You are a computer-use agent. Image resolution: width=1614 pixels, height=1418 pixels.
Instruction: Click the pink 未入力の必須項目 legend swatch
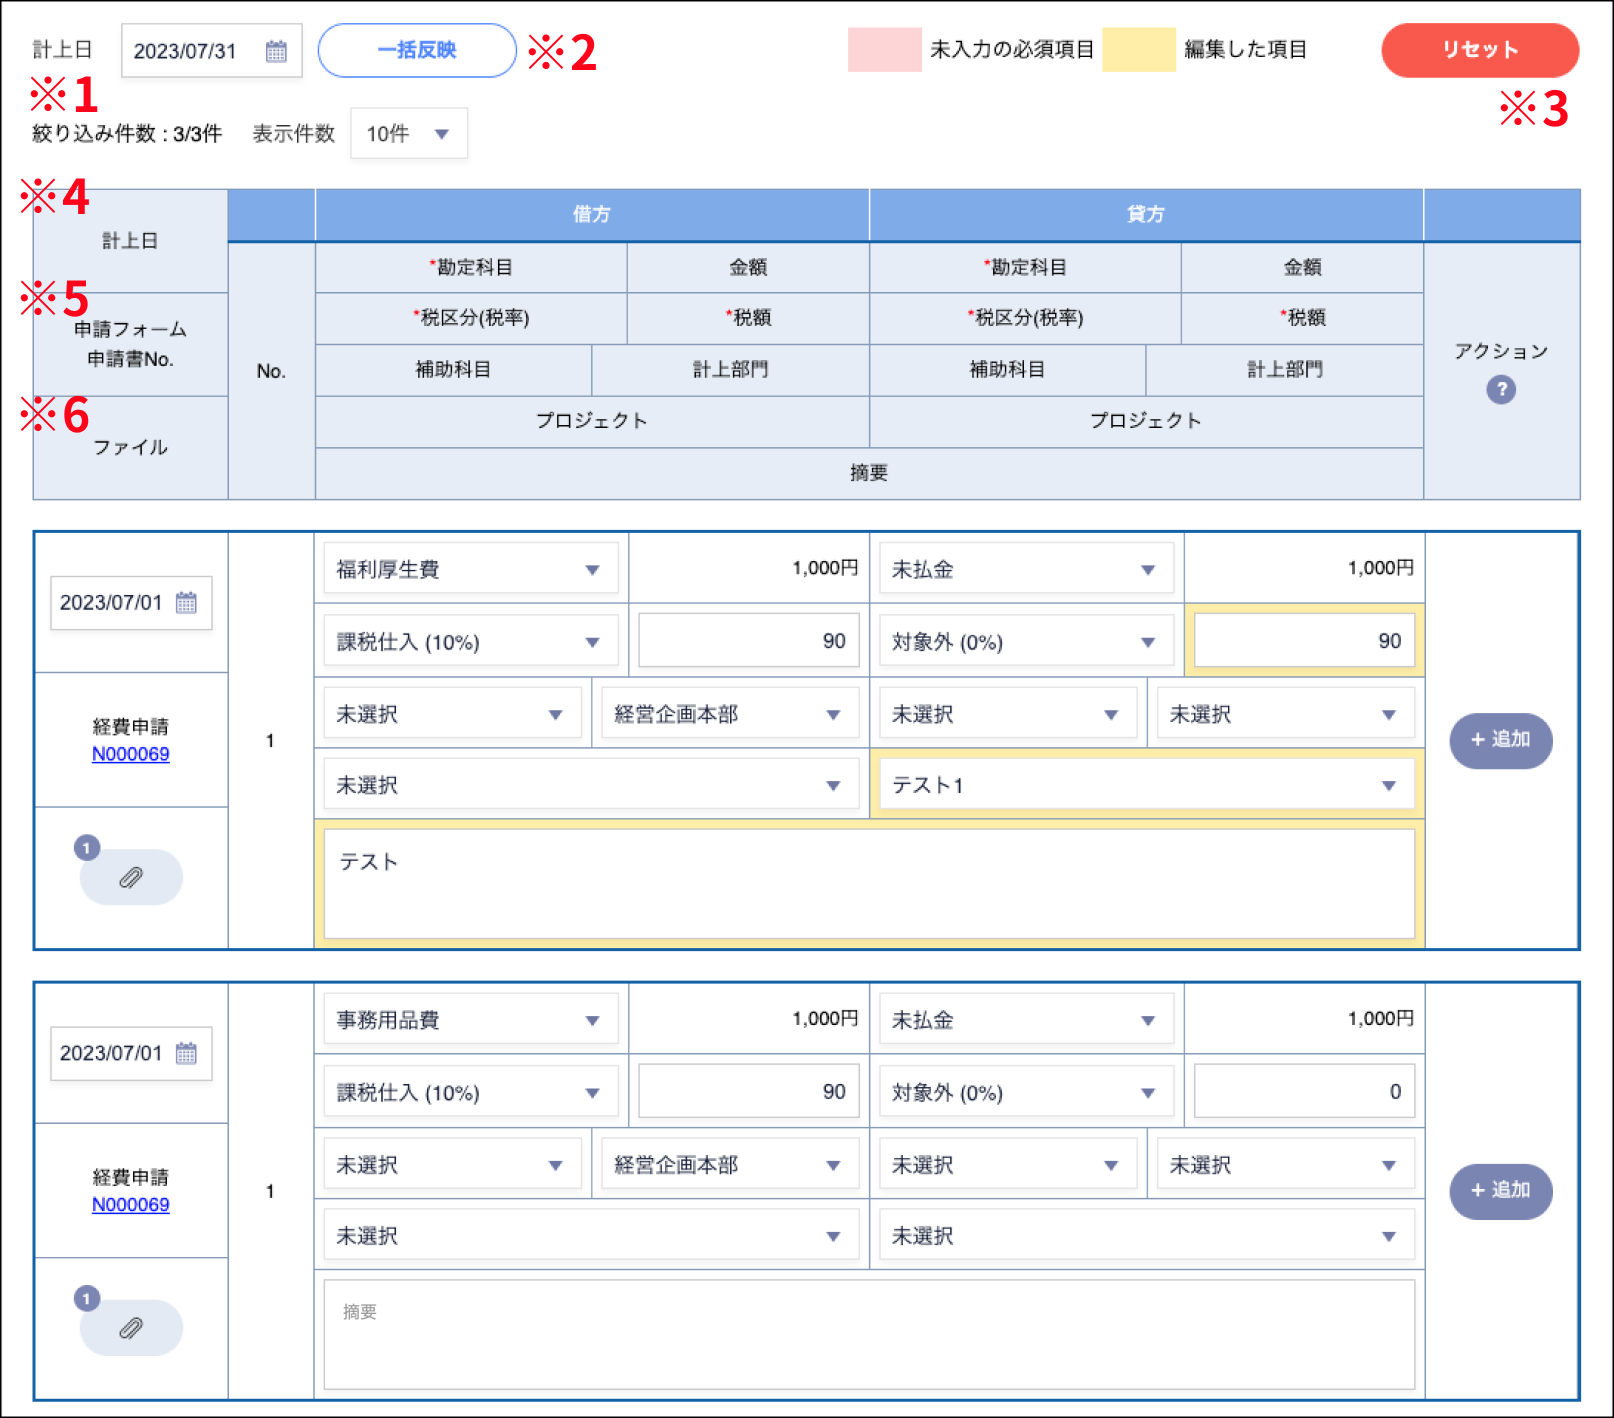pyautogui.click(x=885, y=50)
